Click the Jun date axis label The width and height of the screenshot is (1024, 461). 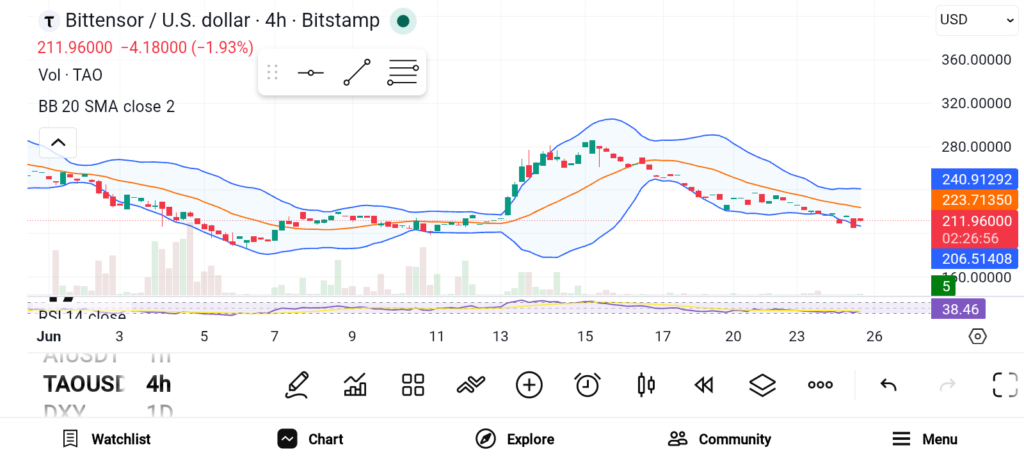point(48,336)
